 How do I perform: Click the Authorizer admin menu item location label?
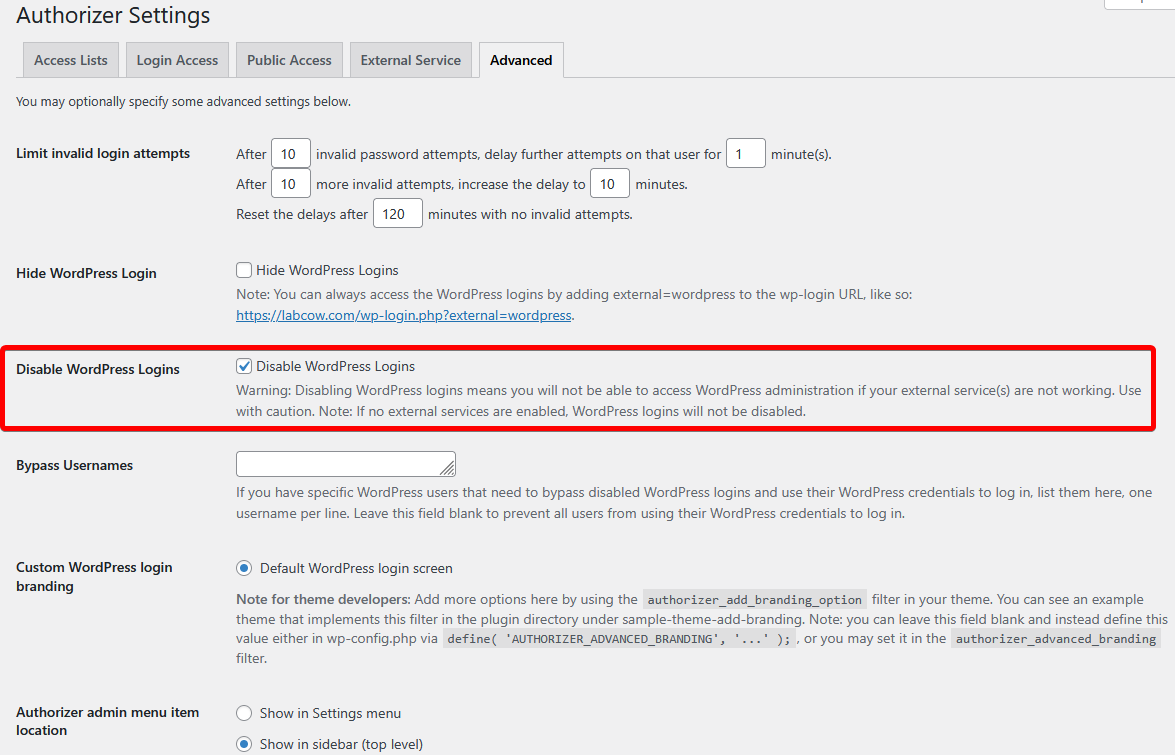[107, 721]
